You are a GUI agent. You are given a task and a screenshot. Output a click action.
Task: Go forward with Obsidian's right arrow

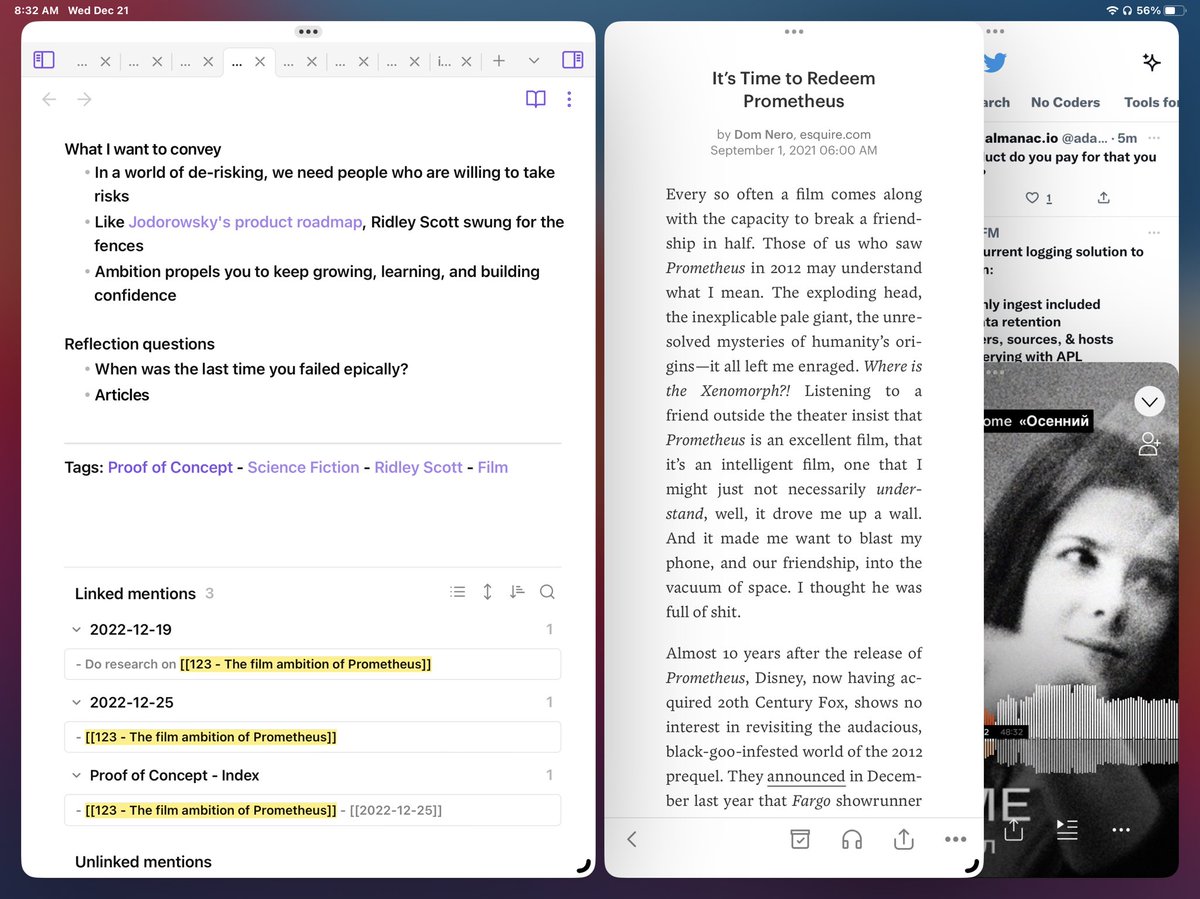[85, 99]
